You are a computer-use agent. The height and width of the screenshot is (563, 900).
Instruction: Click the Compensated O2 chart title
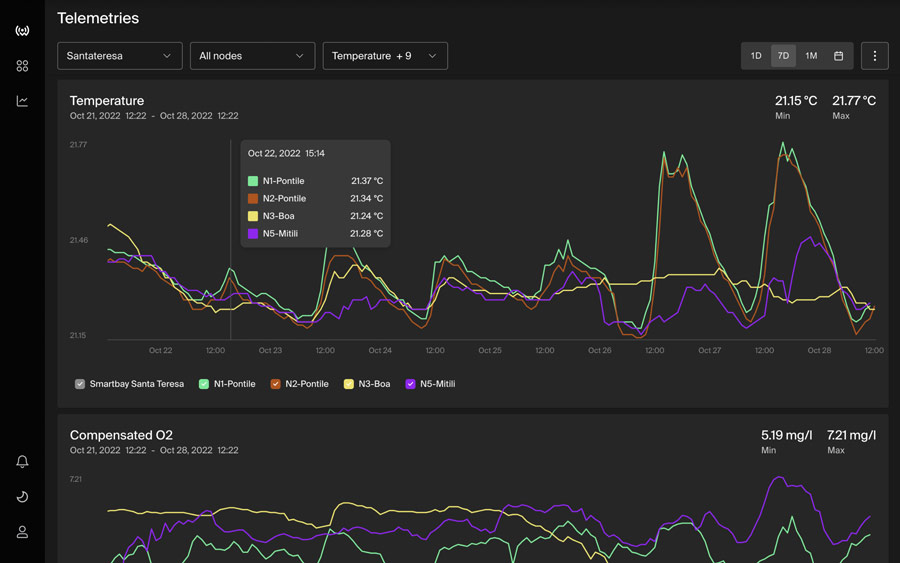pos(121,435)
